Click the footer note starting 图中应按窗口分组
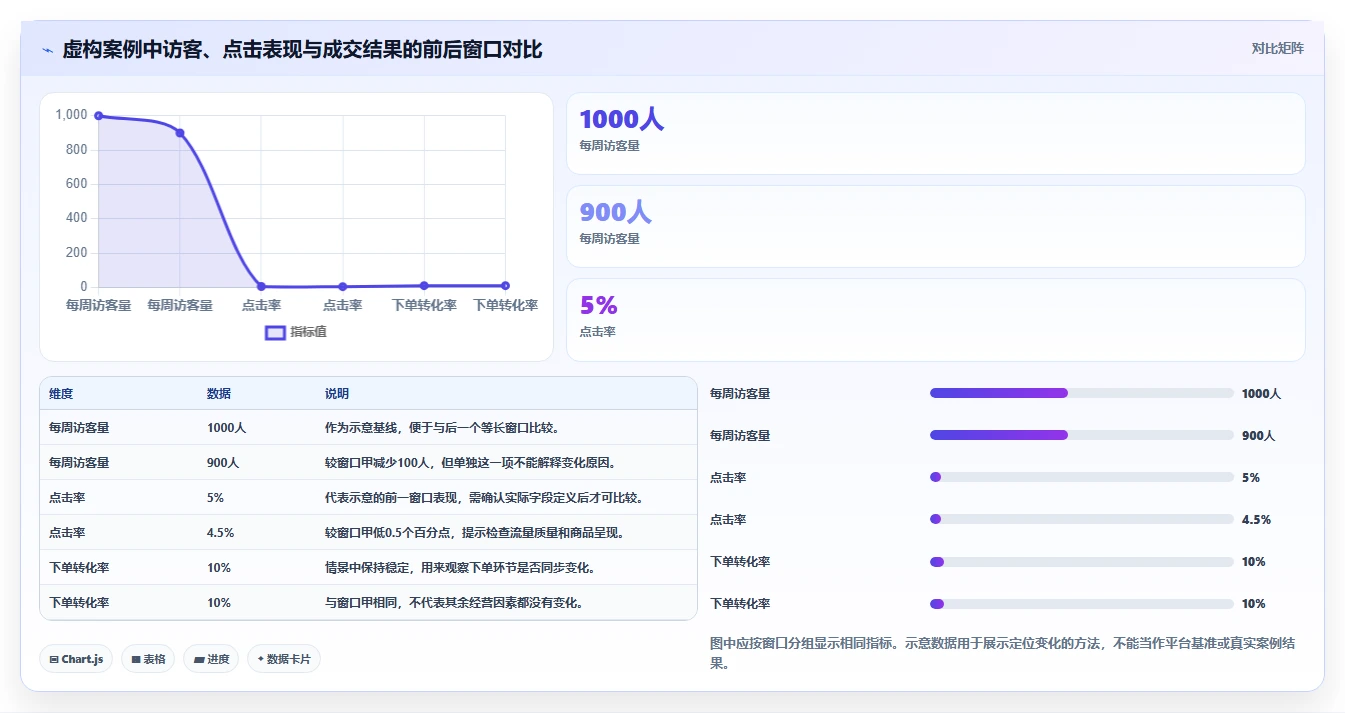This screenshot has width=1345, height=713. click(1003, 652)
